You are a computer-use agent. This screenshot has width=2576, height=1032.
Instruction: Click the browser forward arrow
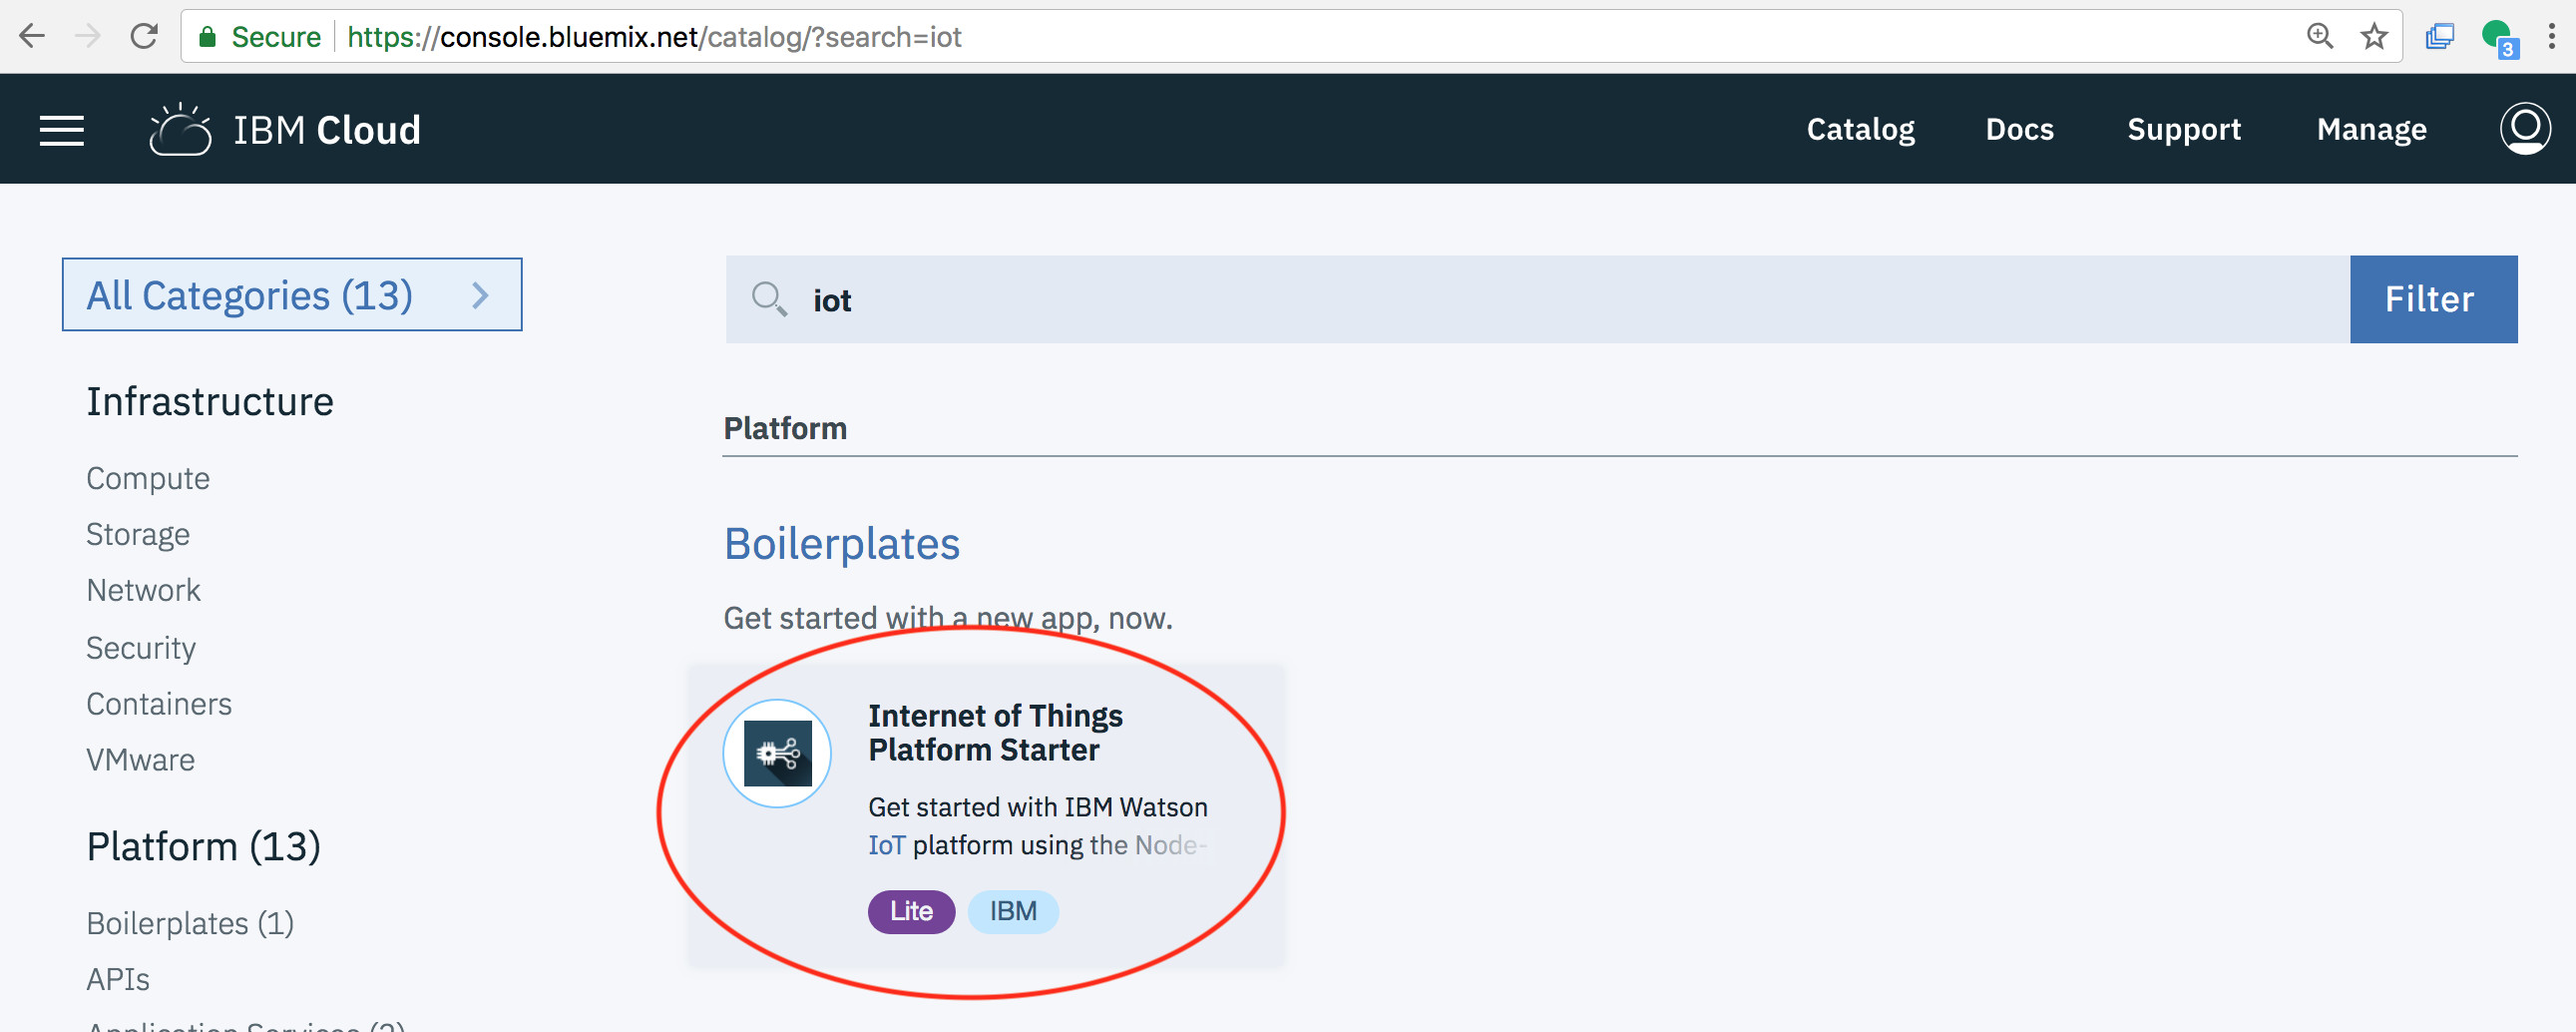(x=88, y=37)
